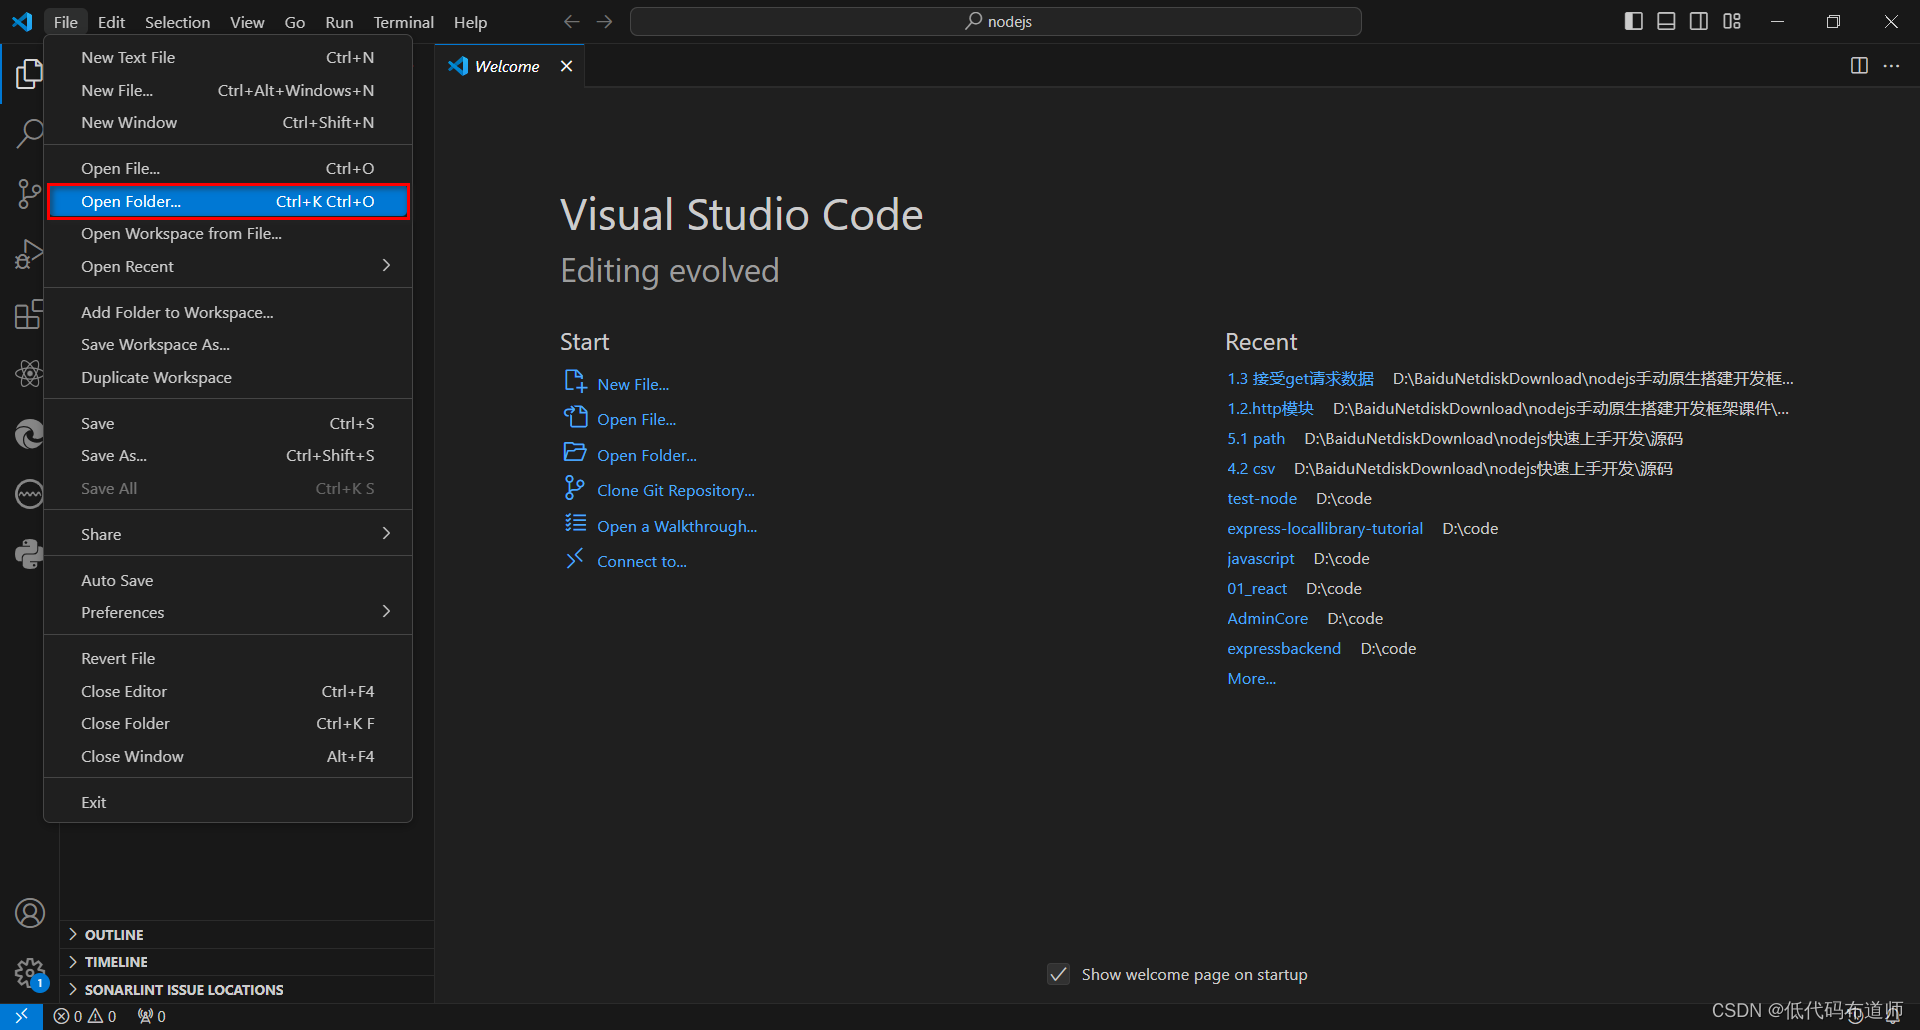Select Save As... menu entry
This screenshot has width=1920, height=1030.
[228, 455]
